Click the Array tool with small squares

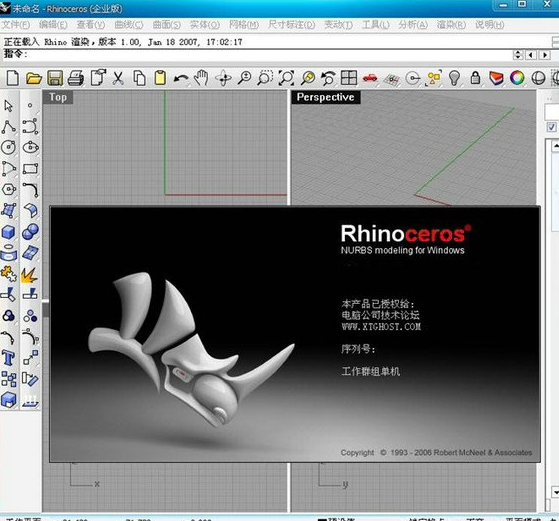[x=9, y=379]
